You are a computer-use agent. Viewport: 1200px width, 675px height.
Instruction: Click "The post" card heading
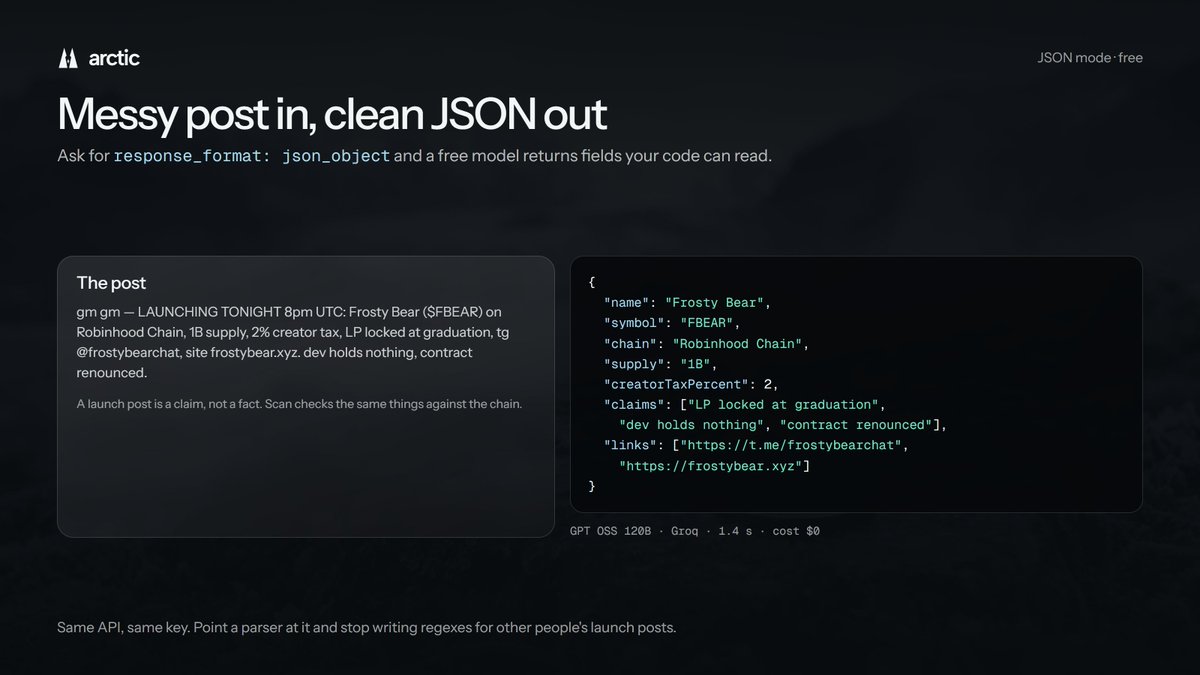click(x=111, y=283)
